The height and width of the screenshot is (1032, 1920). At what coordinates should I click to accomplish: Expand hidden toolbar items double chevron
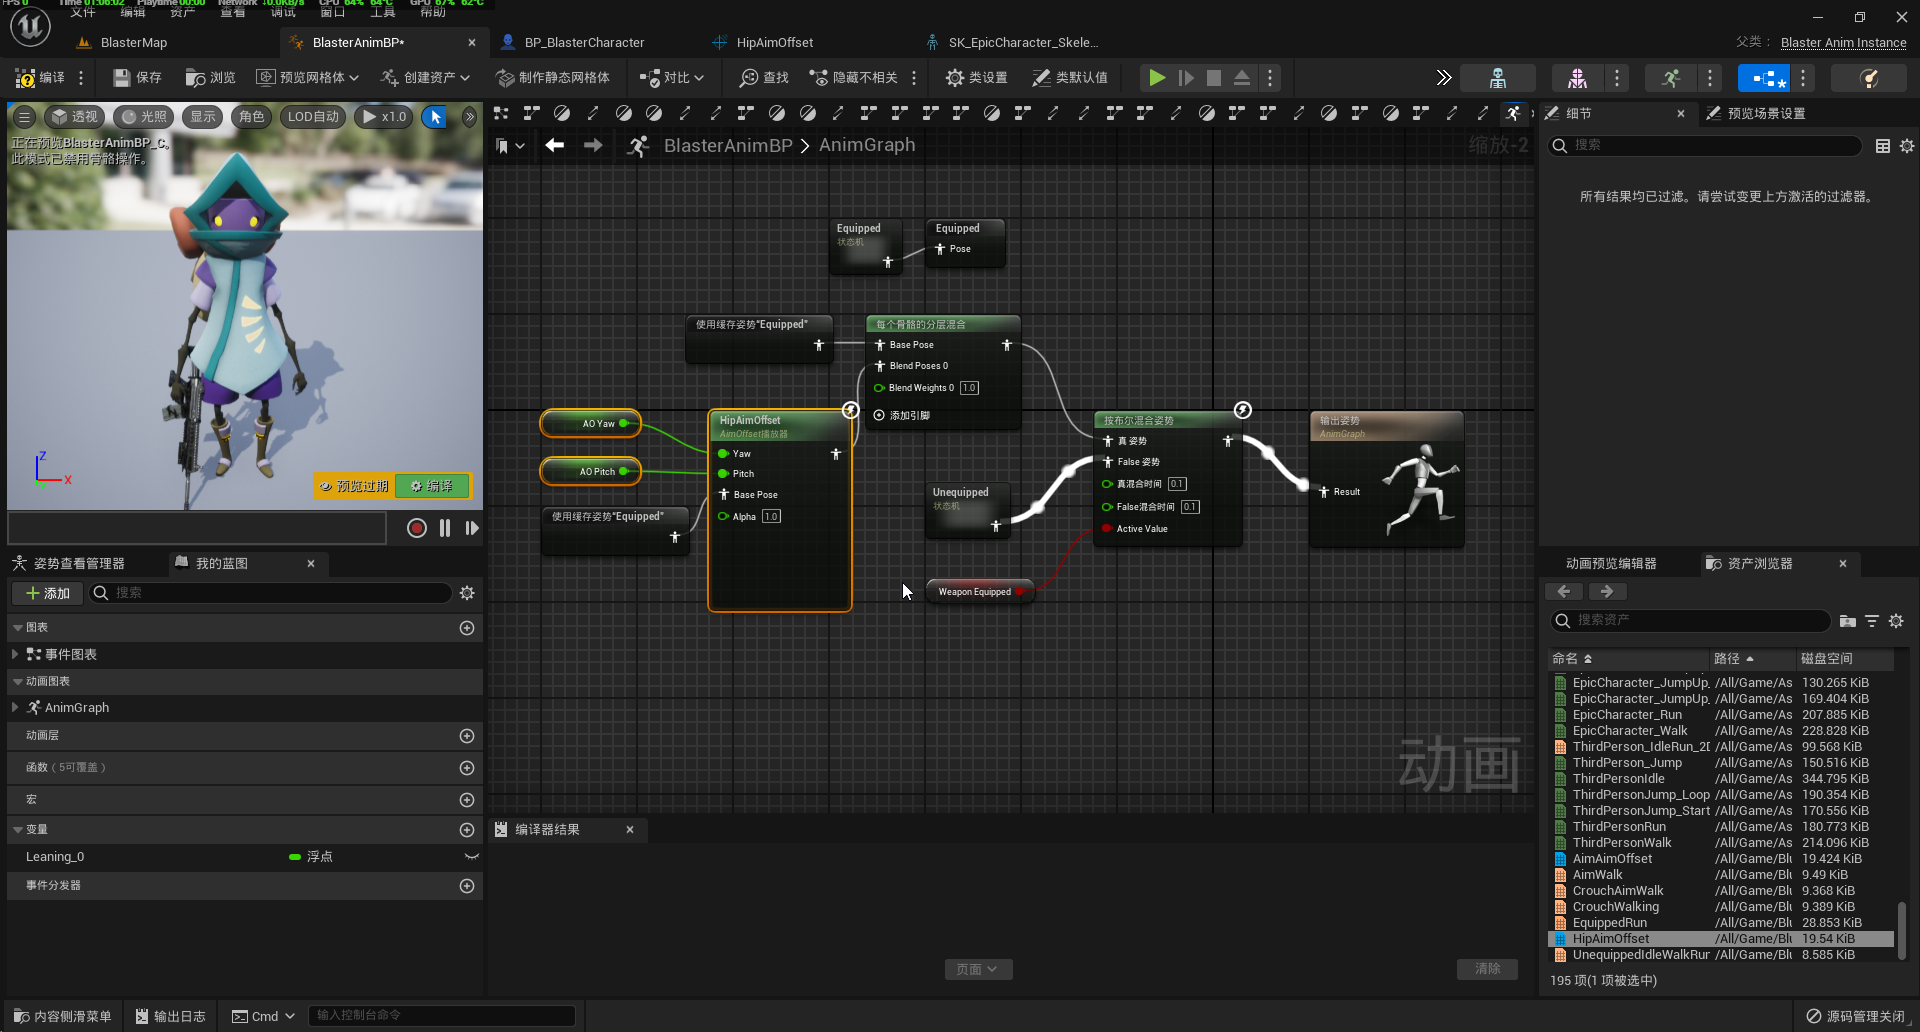pos(1443,78)
